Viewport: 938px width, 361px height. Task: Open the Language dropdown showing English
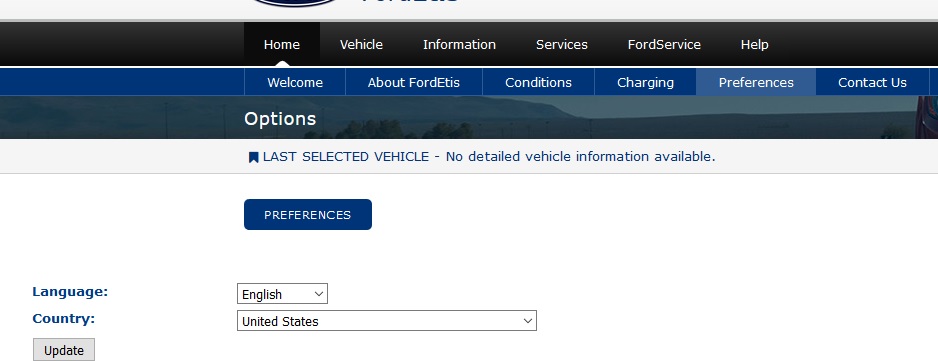click(x=282, y=294)
